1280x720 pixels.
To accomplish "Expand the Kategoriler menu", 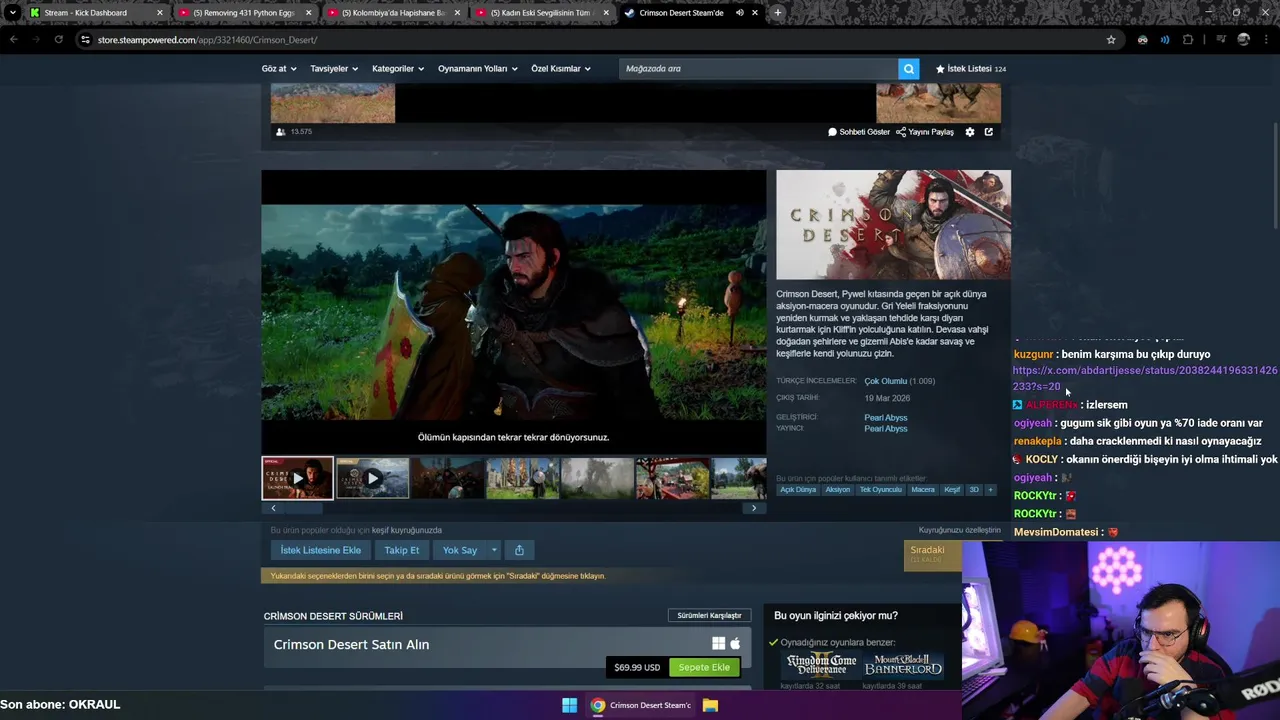I will point(398,69).
